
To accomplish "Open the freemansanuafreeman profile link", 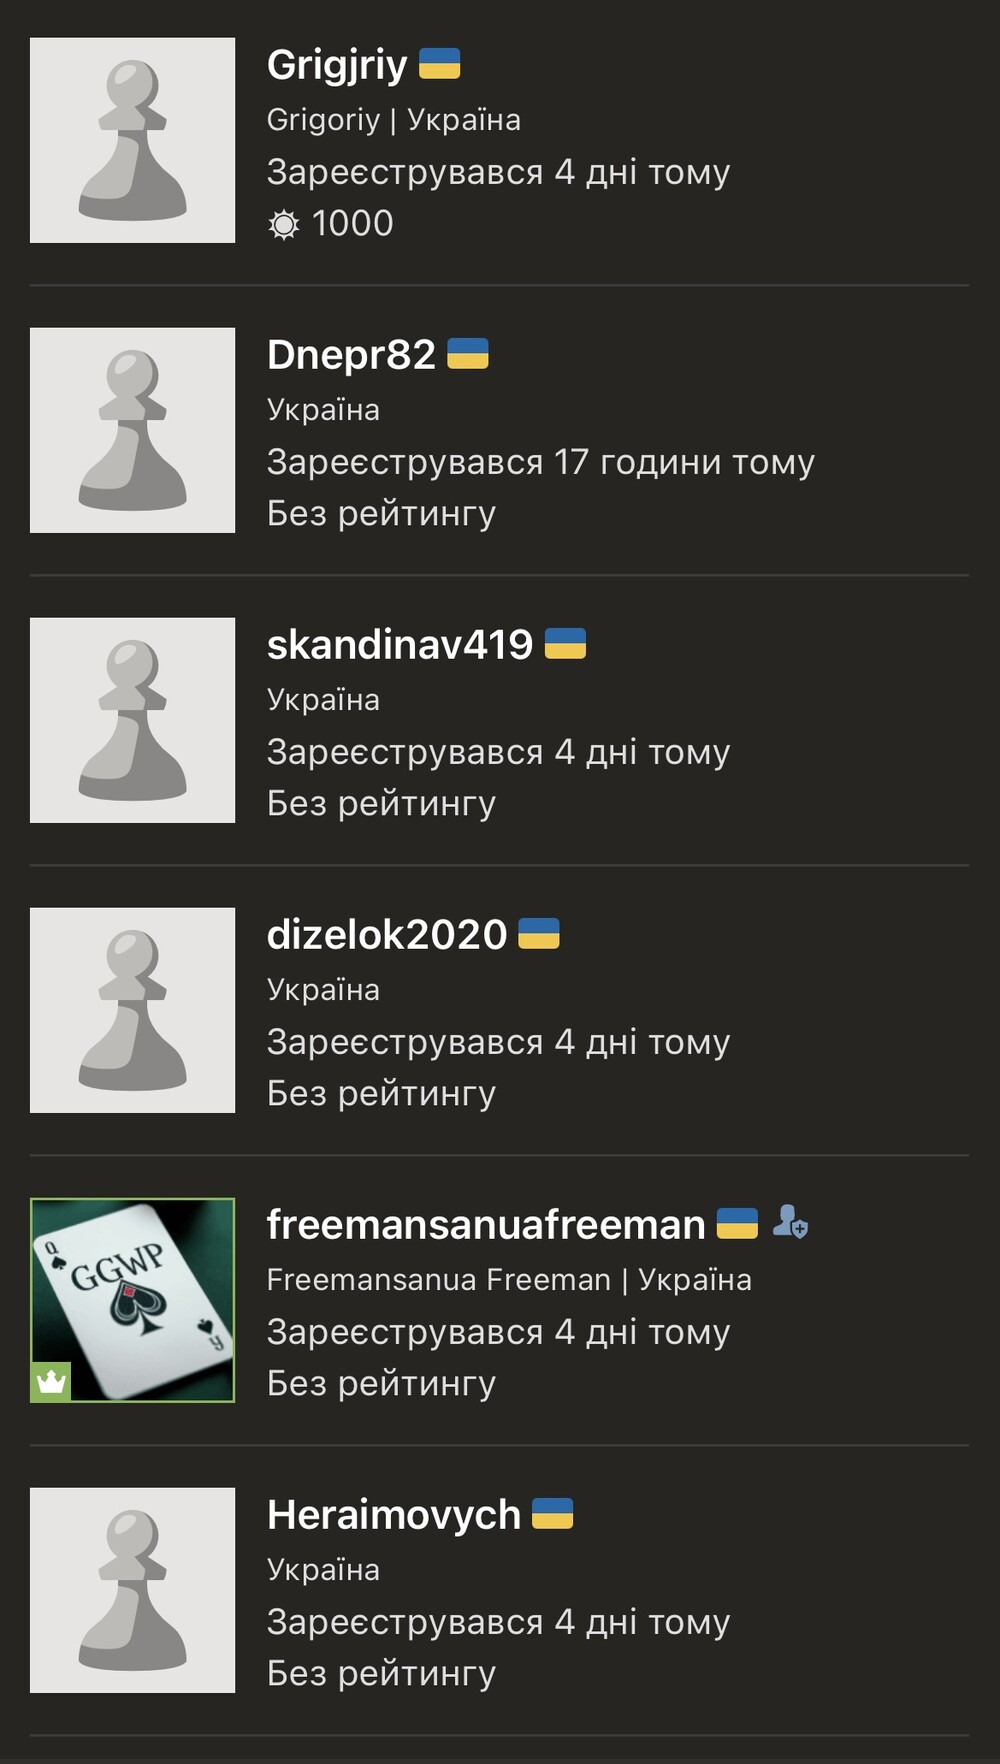I will coord(486,1225).
